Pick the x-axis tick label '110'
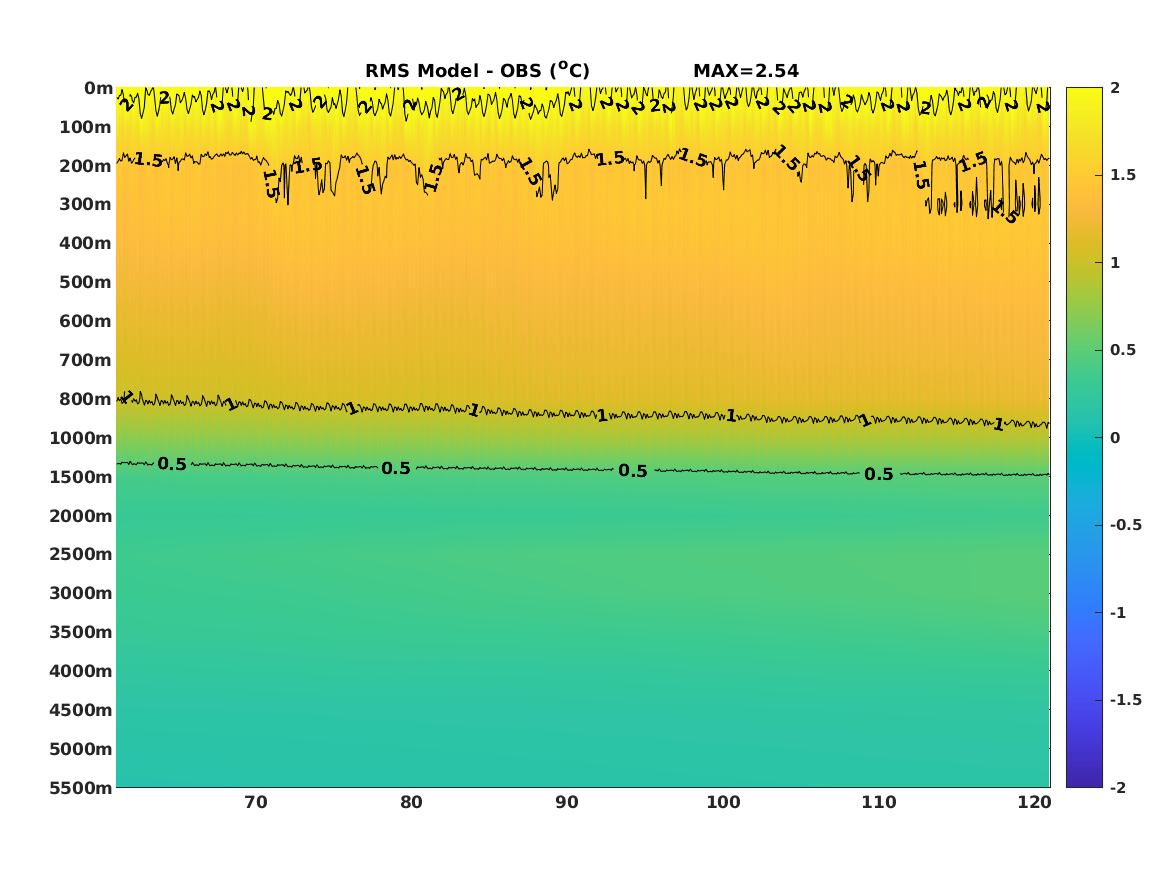Screen dimensions: 1167x875 point(879,803)
